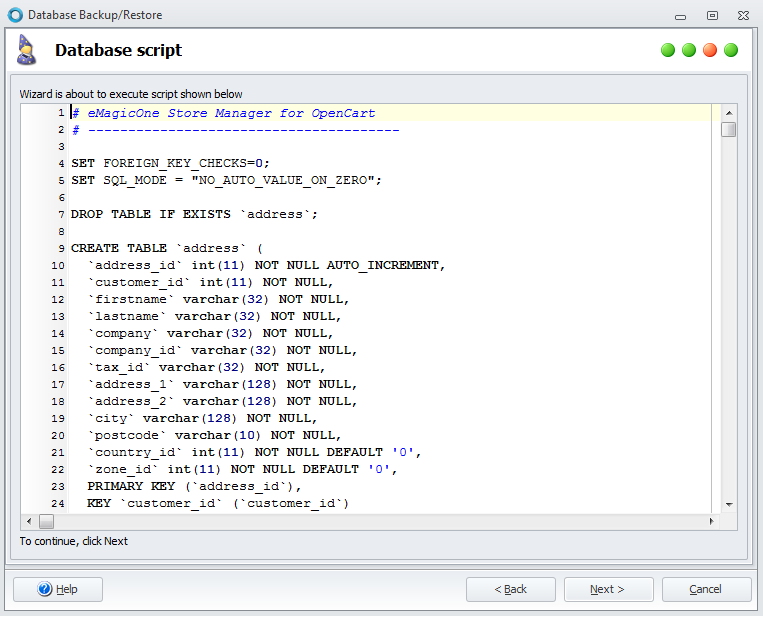Click the vertical scrollbar thumb
The height and width of the screenshot is (617, 763).
[x=729, y=129]
